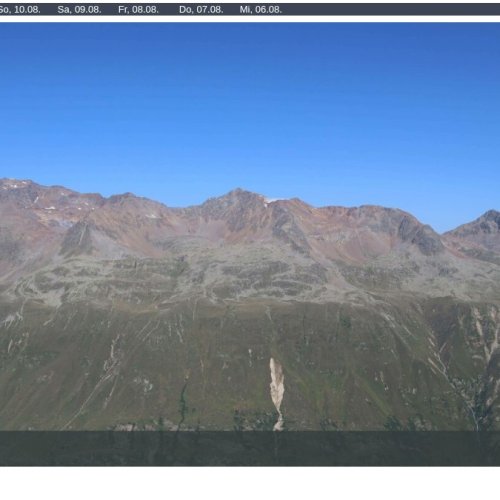
Task: Choose the Mi. 06.08. date tab
Action: pyautogui.click(x=261, y=10)
